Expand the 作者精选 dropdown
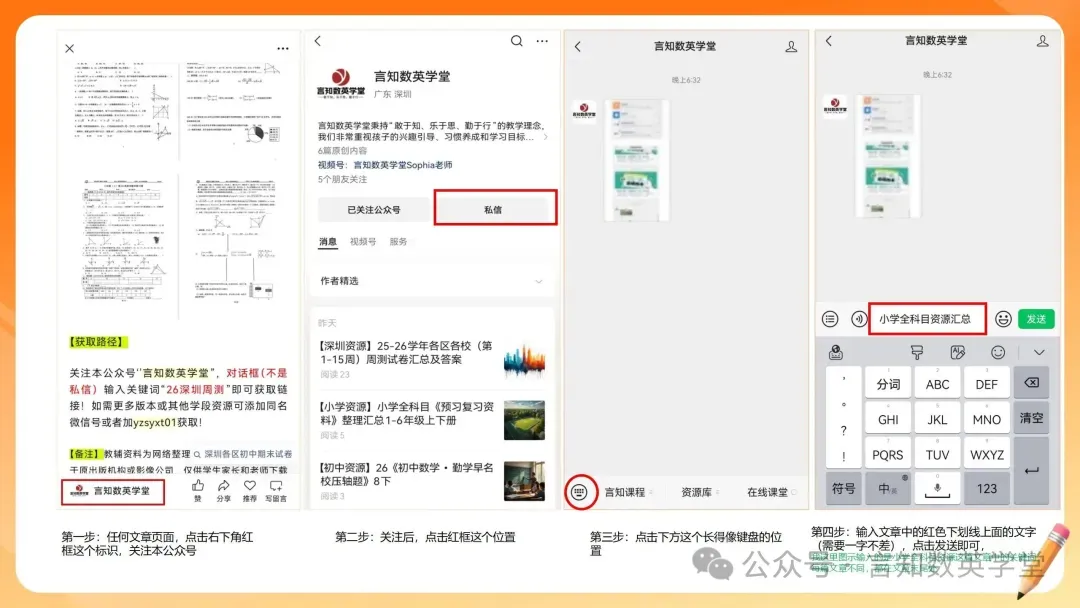Screen dimensions: 1080x608 [x=433, y=281]
